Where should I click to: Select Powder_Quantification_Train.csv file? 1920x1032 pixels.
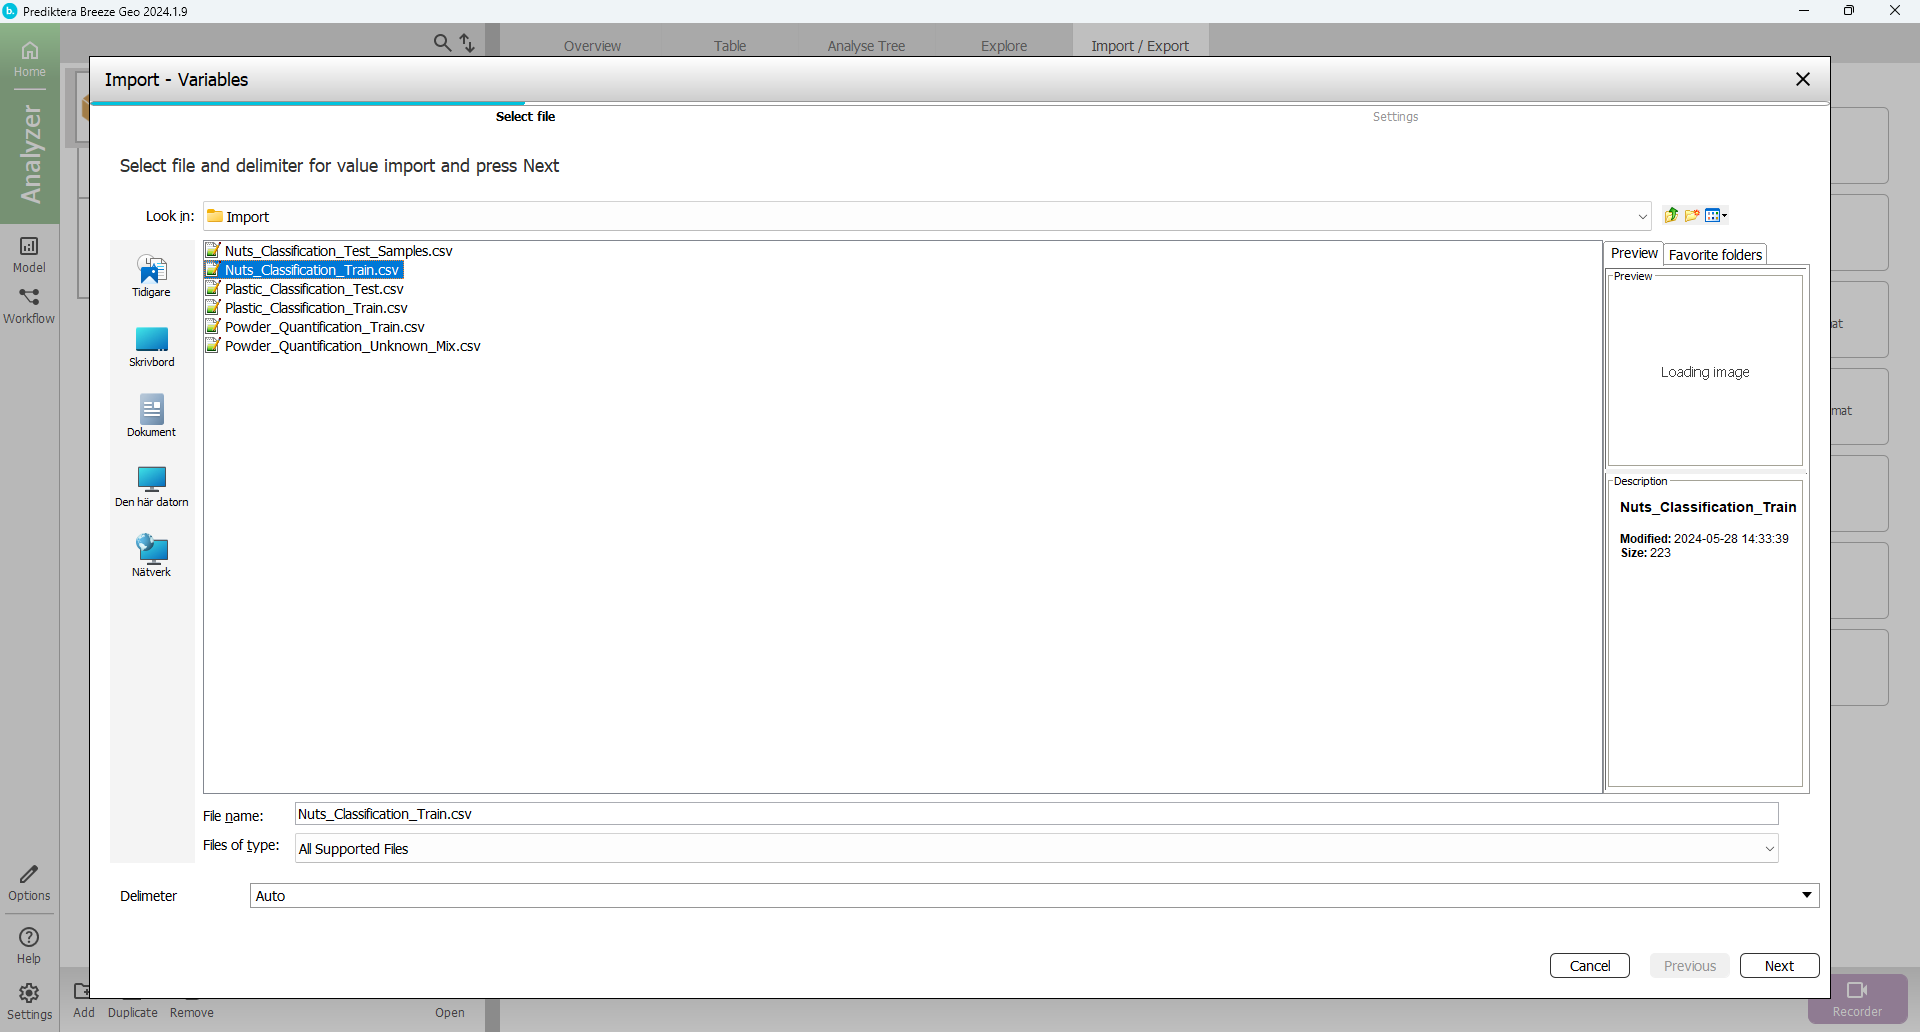pyautogui.click(x=324, y=327)
